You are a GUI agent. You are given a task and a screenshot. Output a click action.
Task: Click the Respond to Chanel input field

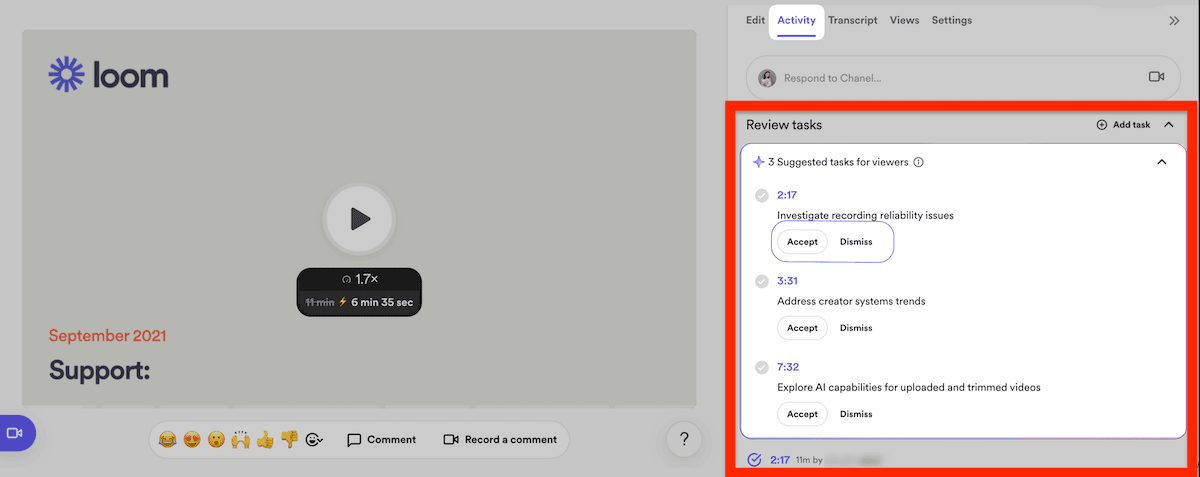pos(945,78)
